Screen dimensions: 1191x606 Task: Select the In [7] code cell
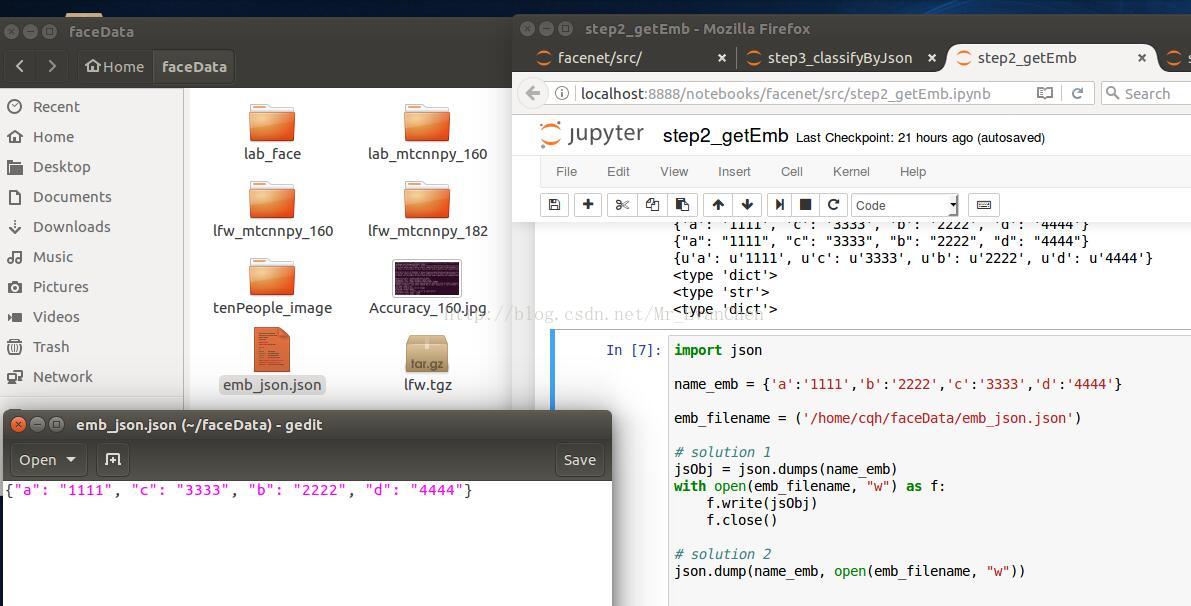[x=930, y=471]
